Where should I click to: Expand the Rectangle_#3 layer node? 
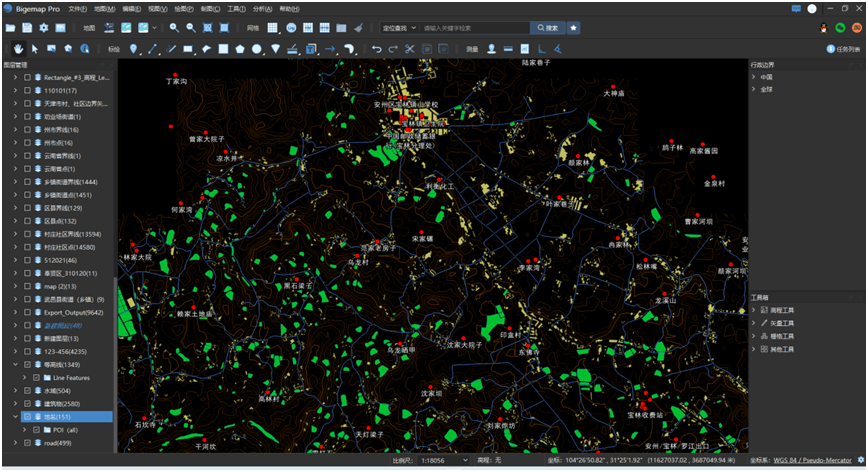(16, 77)
